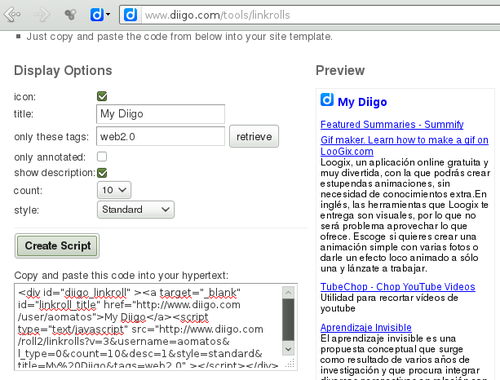Open Featured Summaries - Summify link

(392, 124)
